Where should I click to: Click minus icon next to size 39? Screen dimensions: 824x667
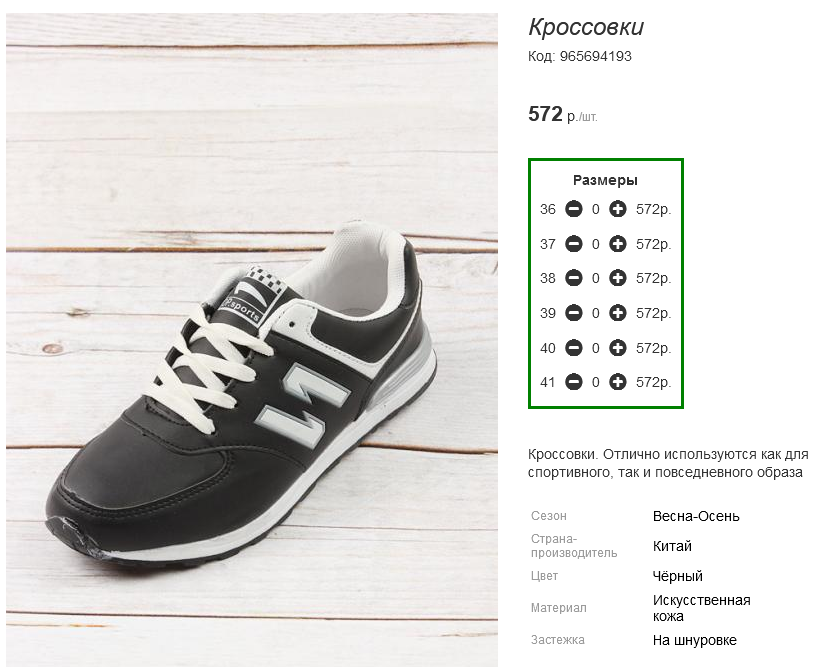click(x=573, y=313)
